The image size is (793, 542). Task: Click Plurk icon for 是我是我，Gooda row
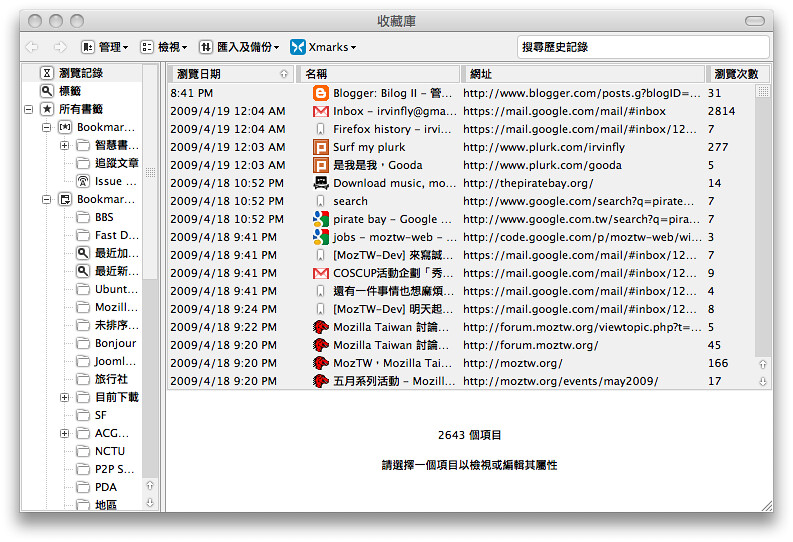pyautogui.click(x=321, y=165)
